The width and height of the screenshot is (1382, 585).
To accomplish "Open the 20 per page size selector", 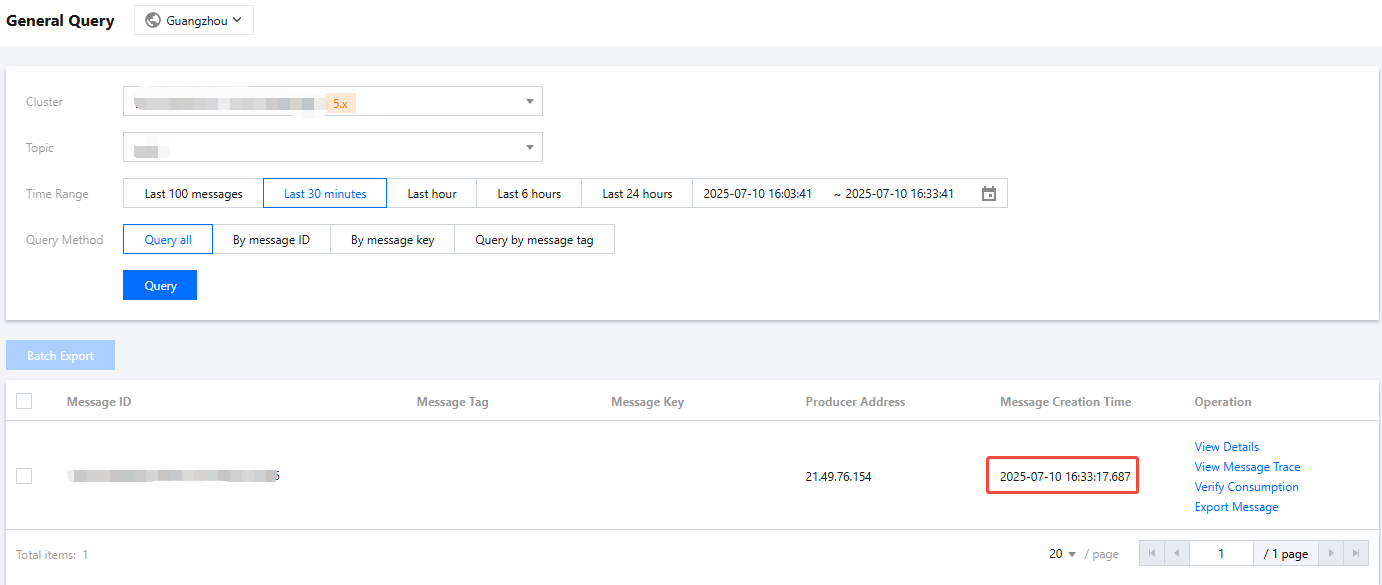I will pos(1062,553).
